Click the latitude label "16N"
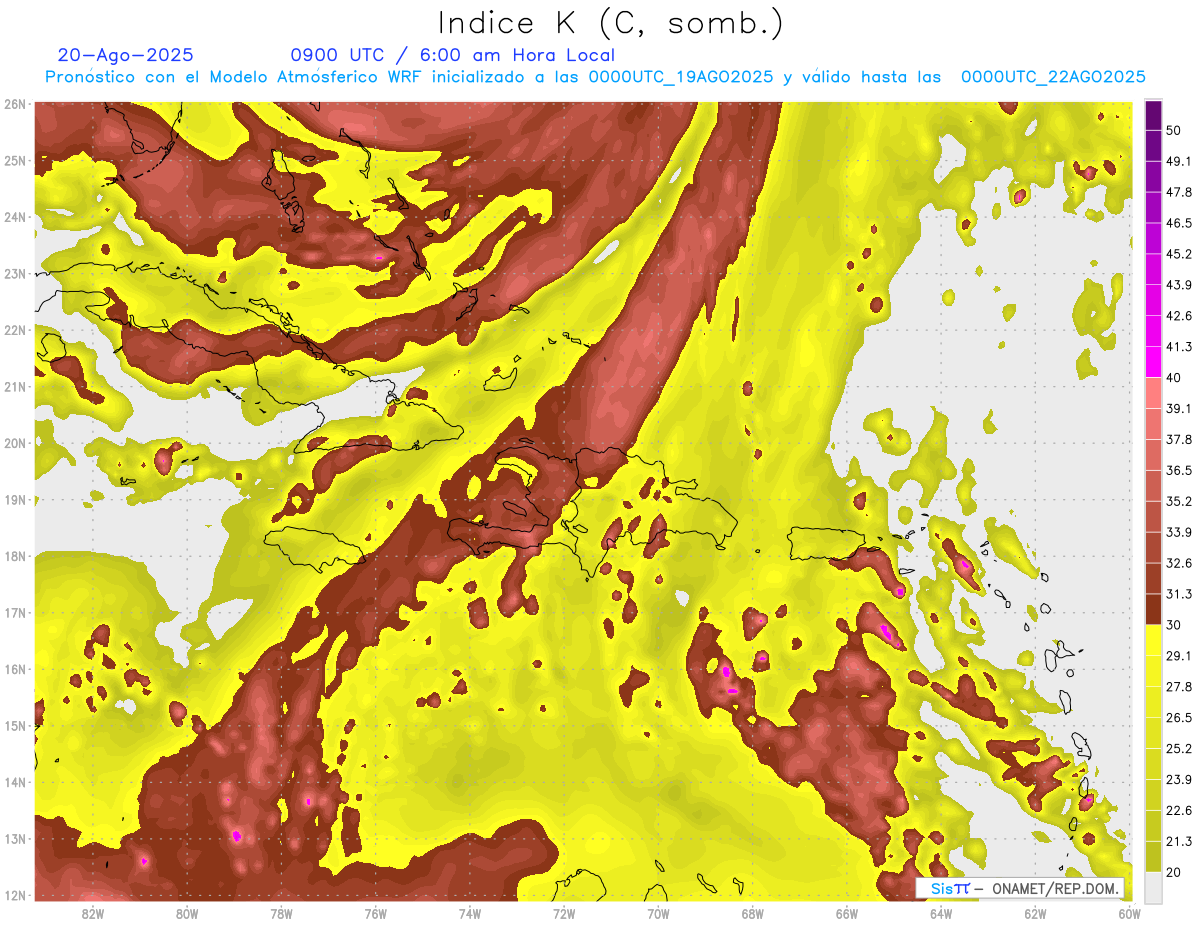 pyautogui.click(x=15, y=669)
